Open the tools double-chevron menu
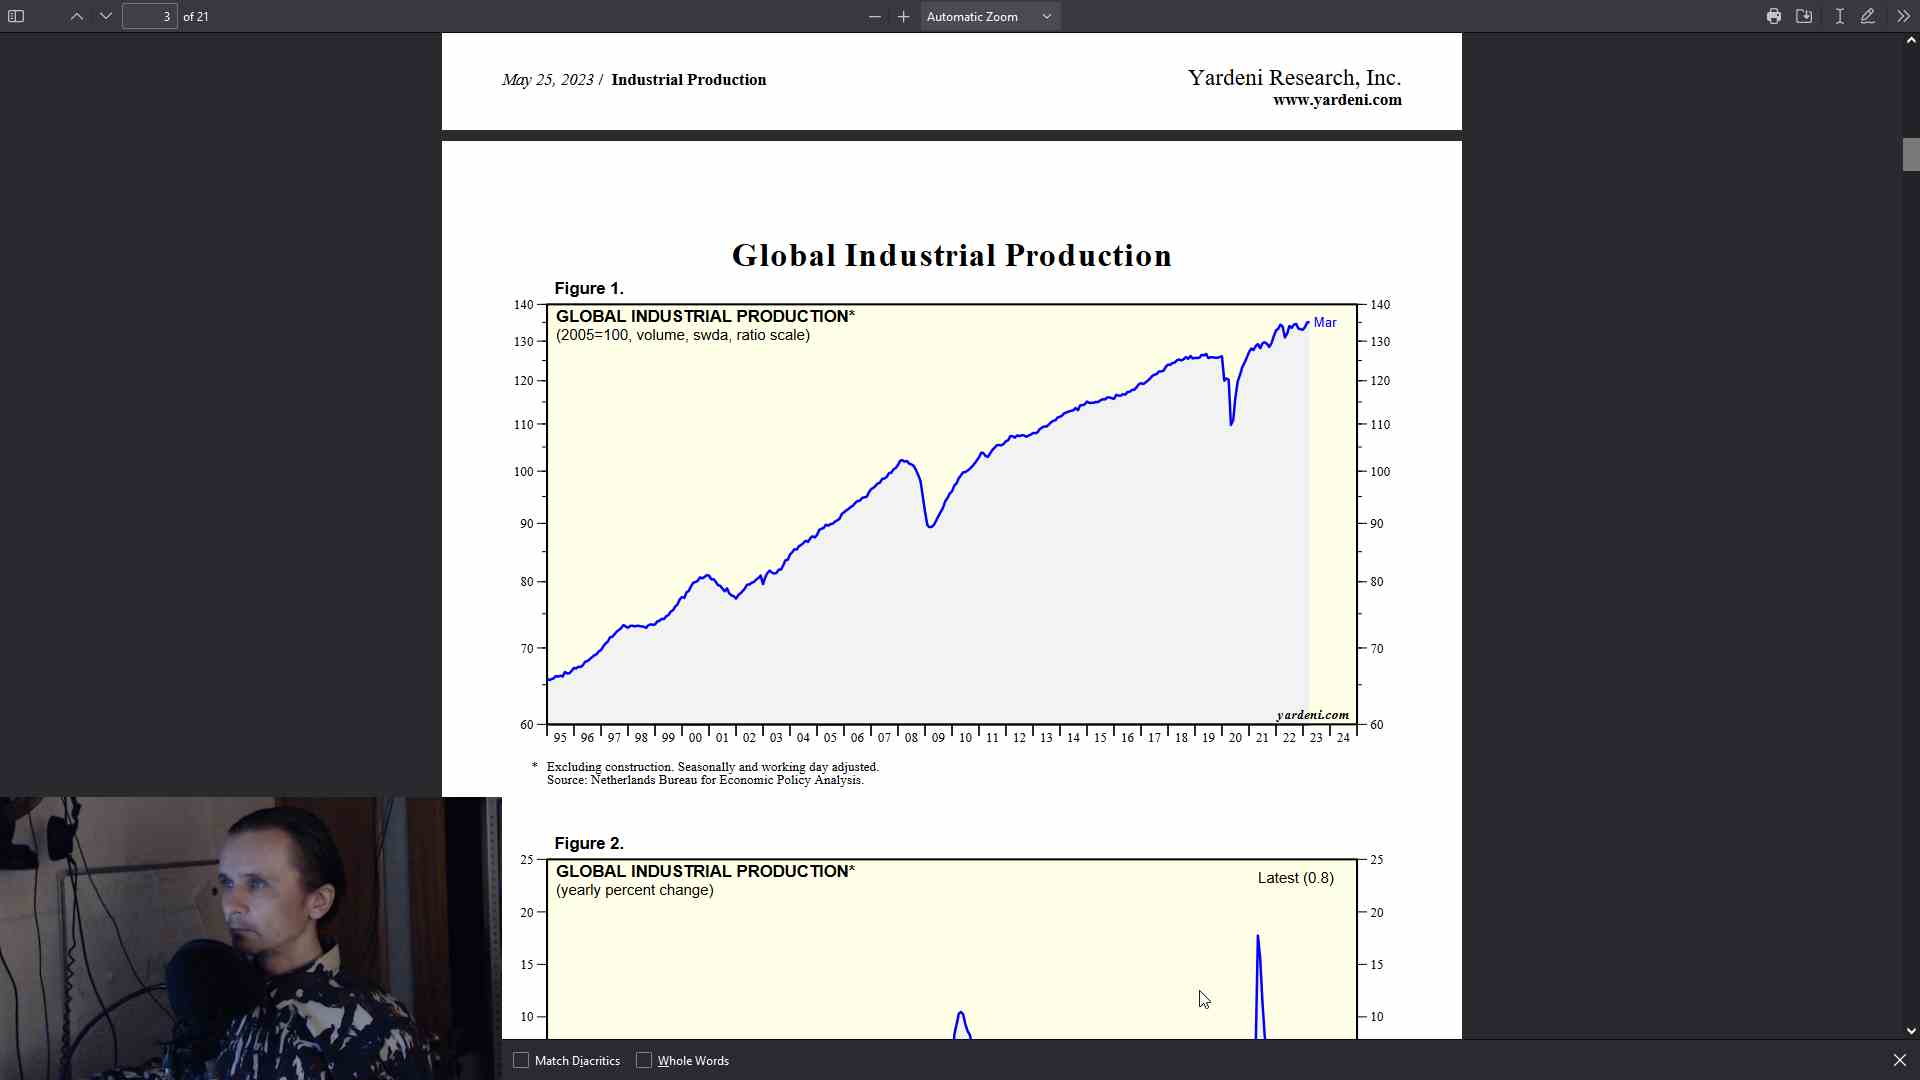The height and width of the screenshot is (1080, 1920). pos(1903,16)
